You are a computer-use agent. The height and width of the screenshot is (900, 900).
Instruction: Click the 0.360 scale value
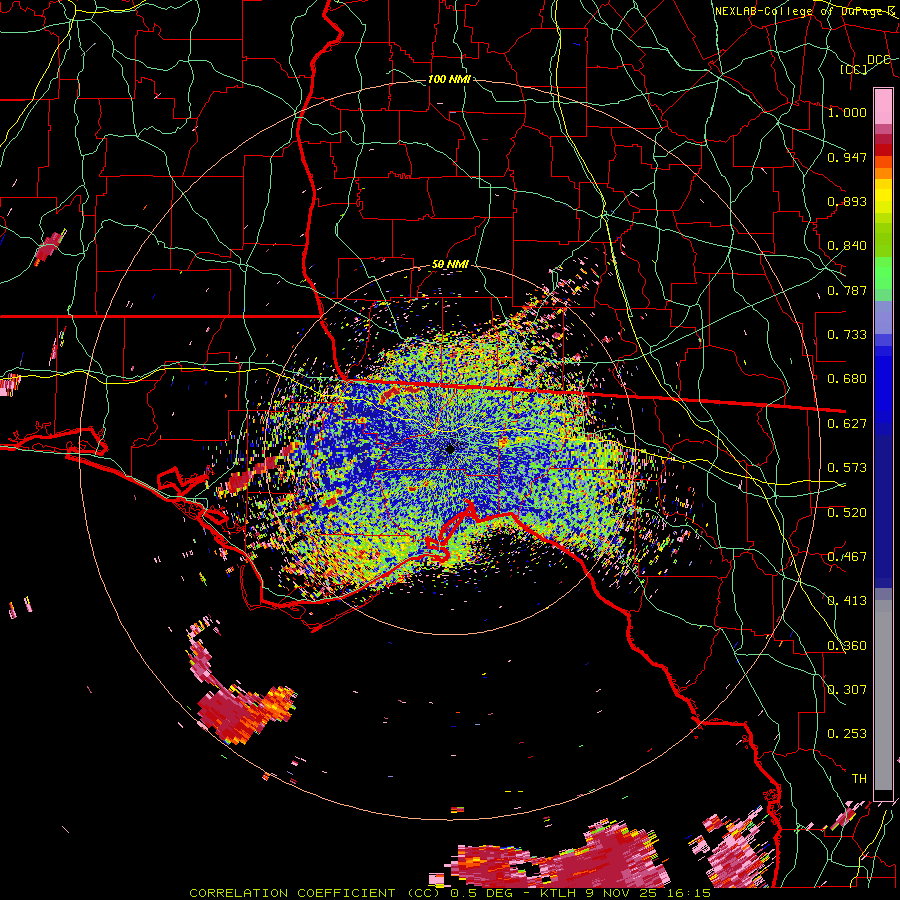(847, 646)
